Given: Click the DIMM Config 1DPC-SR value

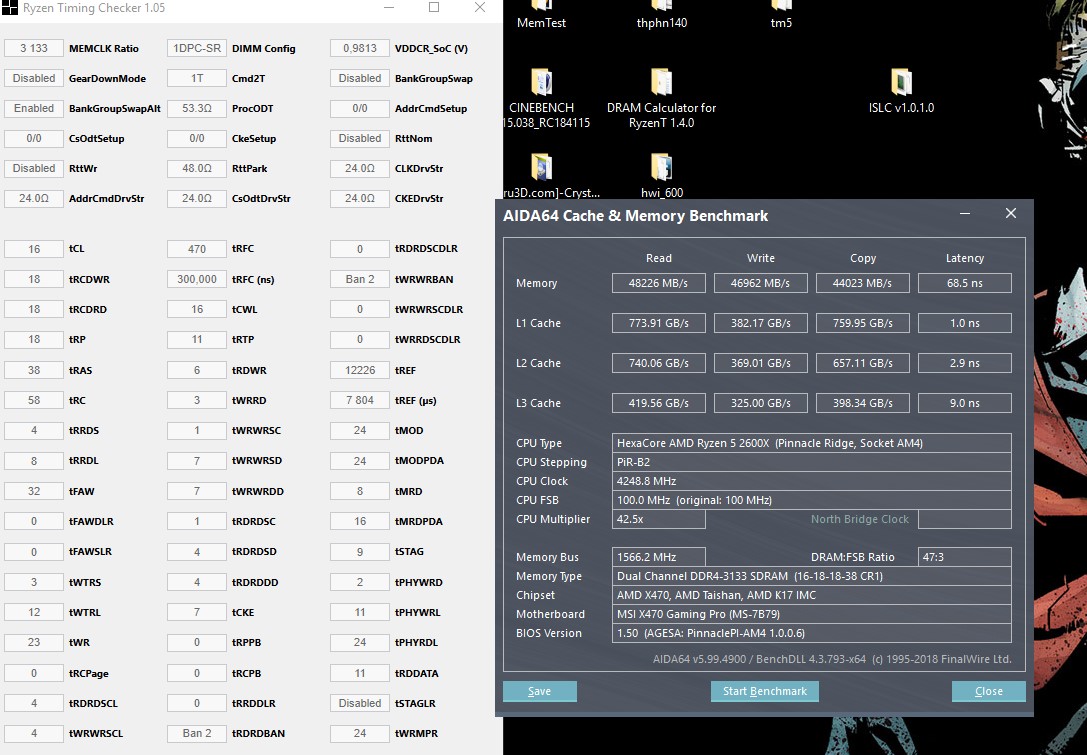Looking at the screenshot, I should pos(197,49).
